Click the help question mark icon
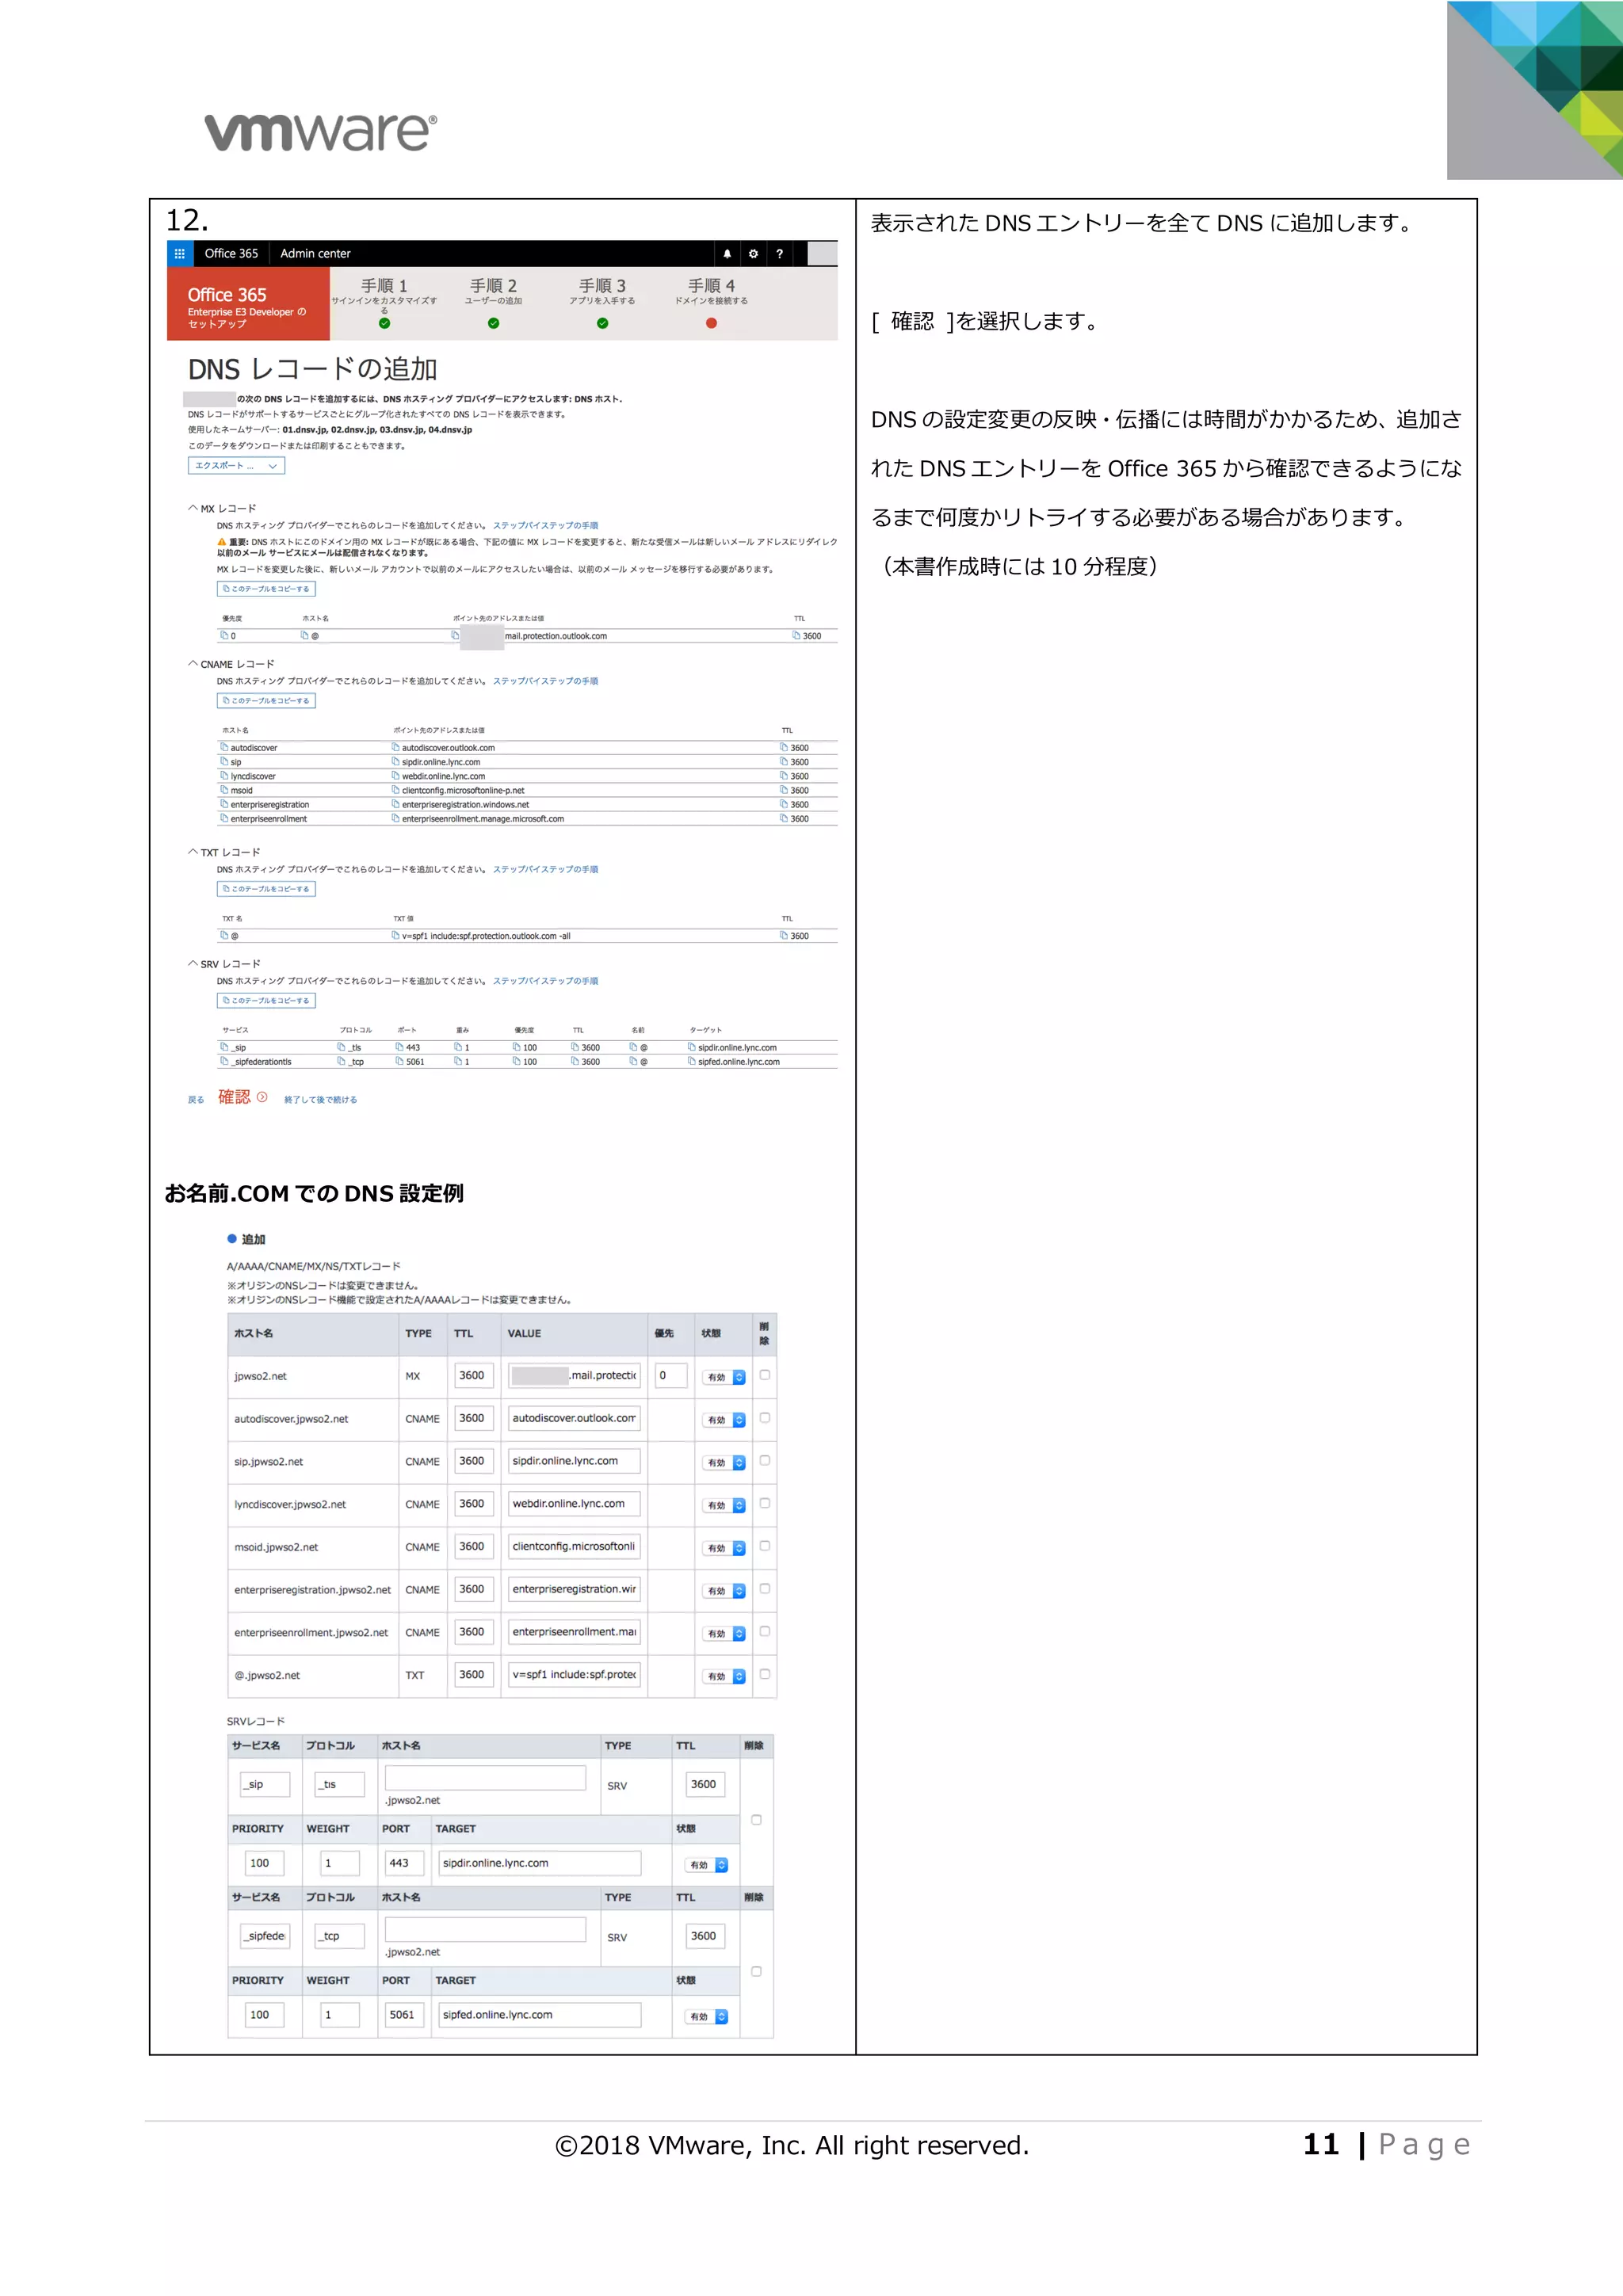The width and height of the screenshot is (1623, 2296). click(x=779, y=254)
